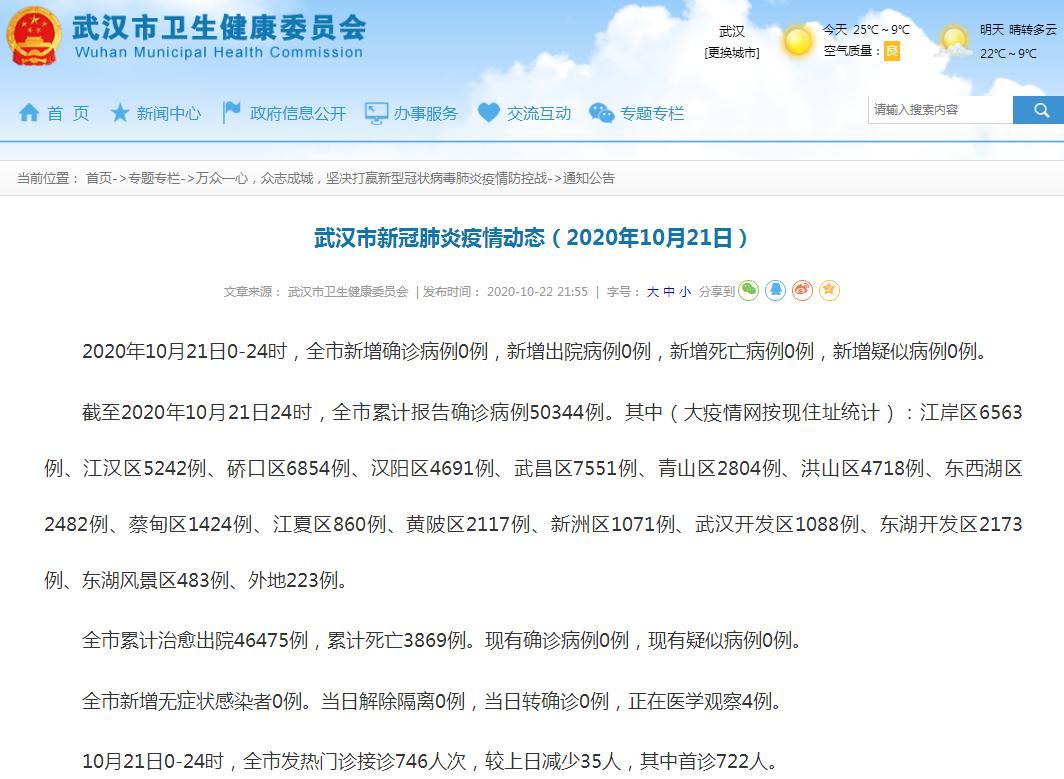Share the article via the QQ icon
The height and width of the screenshot is (779, 1064).
776,290
